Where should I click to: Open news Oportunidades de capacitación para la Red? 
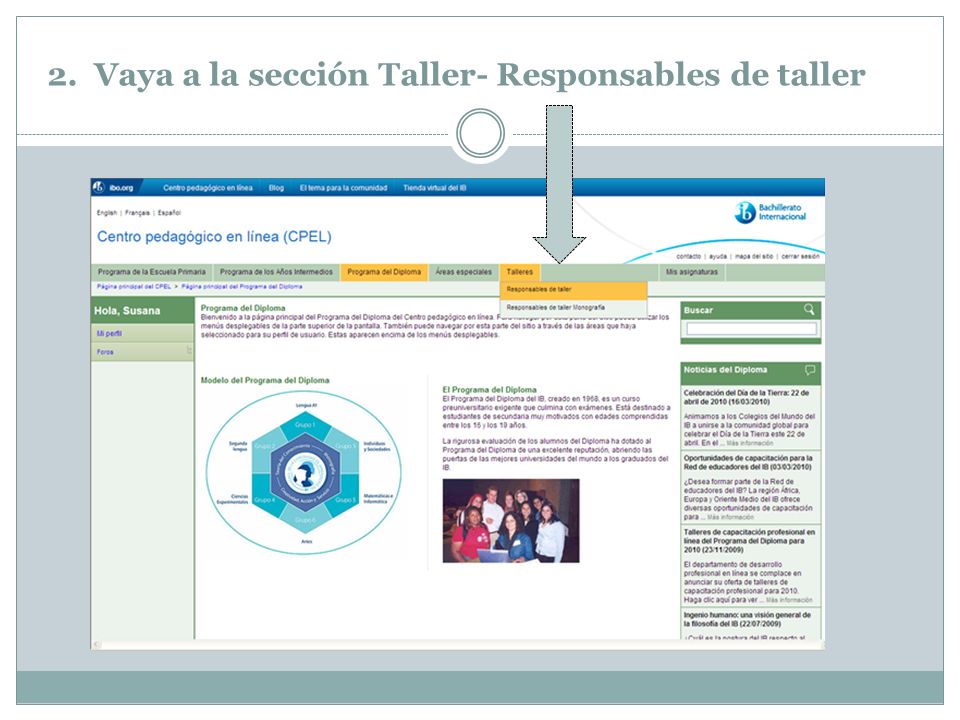click(x=748, y=462)
